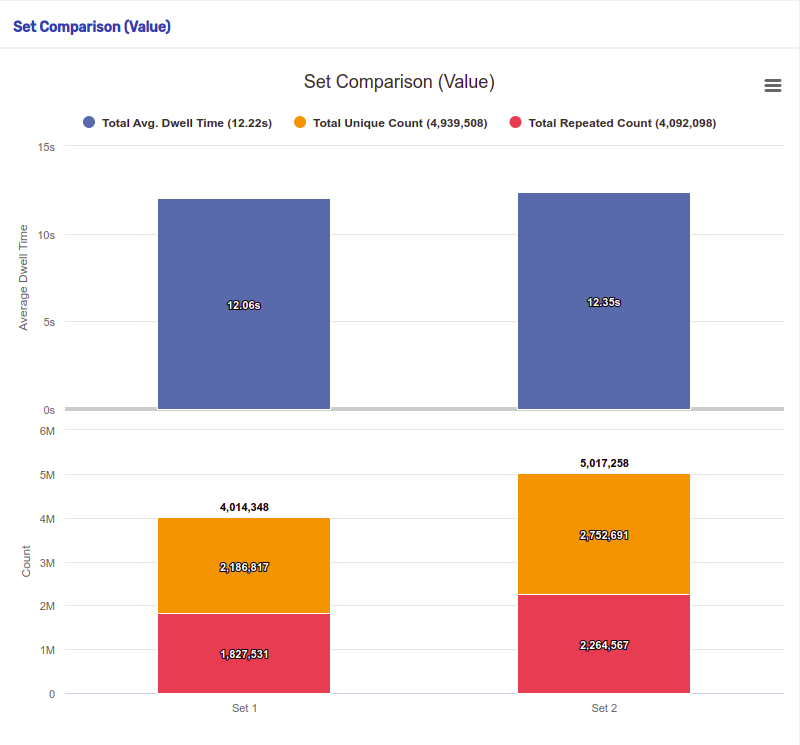Select Set 2 unique count segment 2,752,691
800x745 pixels.
click(x=604, y=534)
